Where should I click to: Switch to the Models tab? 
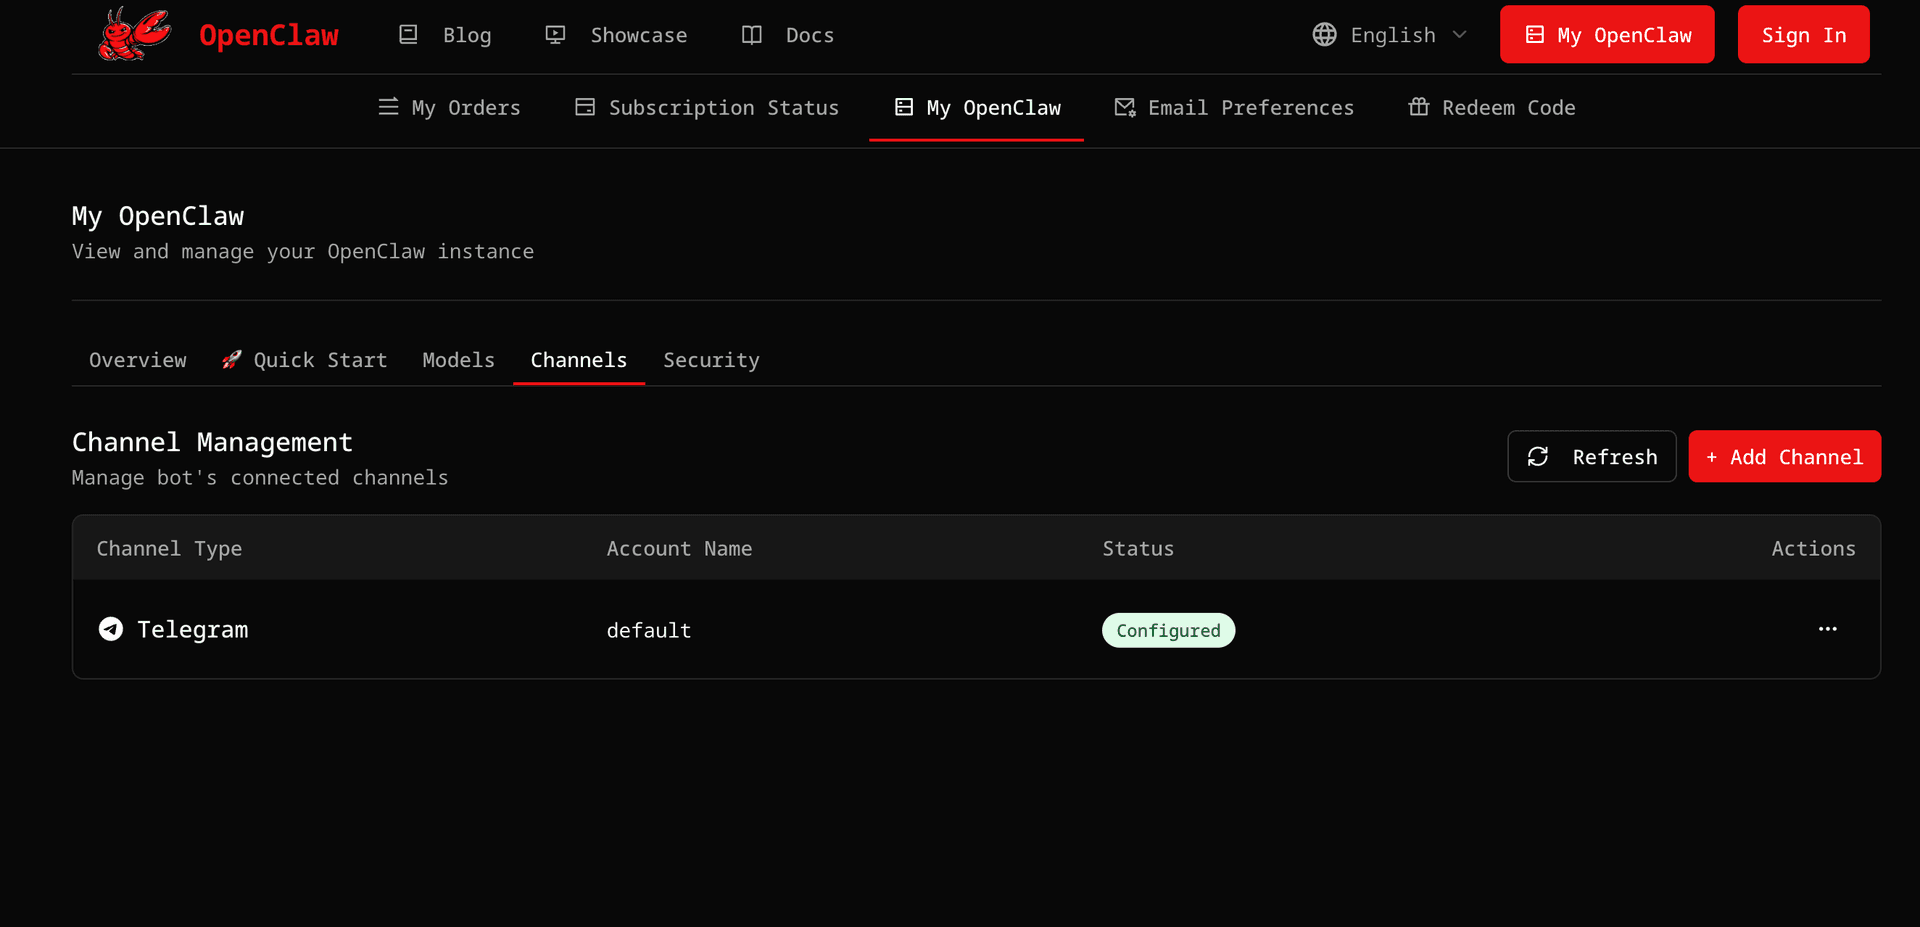(458, 360)
